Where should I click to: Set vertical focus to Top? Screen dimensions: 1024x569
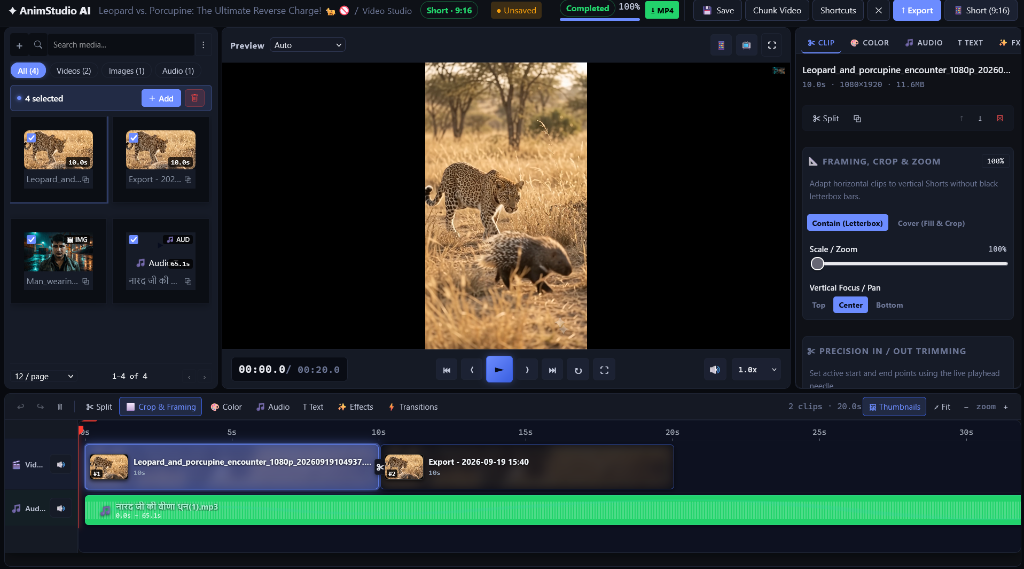(818, 305)
